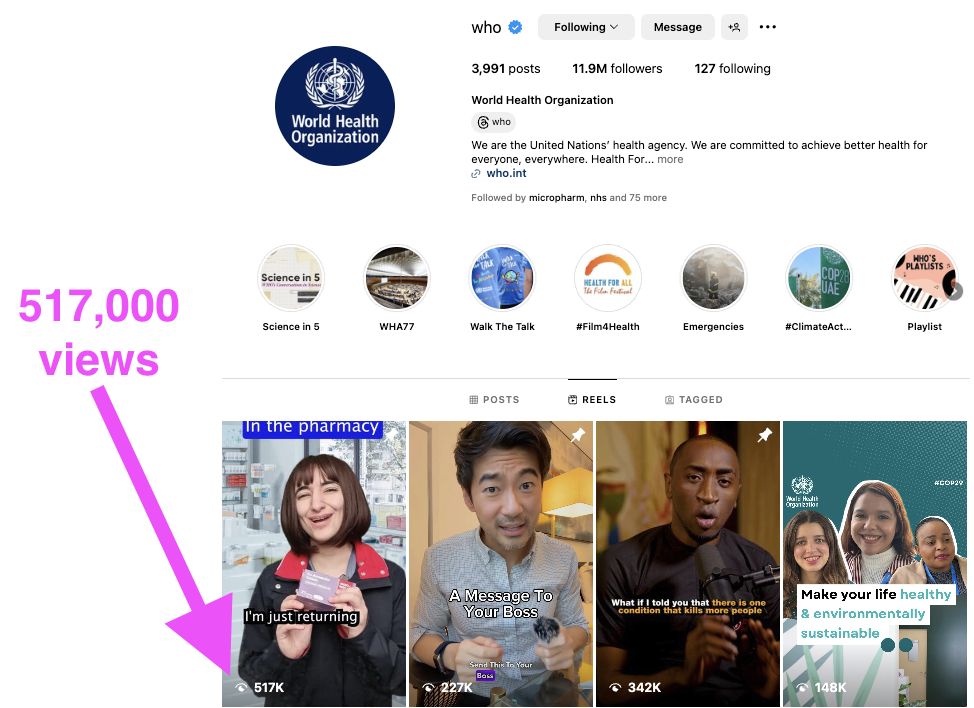The width and height of the screenshot is (974, 708).
Task: Click the @who Threads badge below the name
Action: (493, 121)
